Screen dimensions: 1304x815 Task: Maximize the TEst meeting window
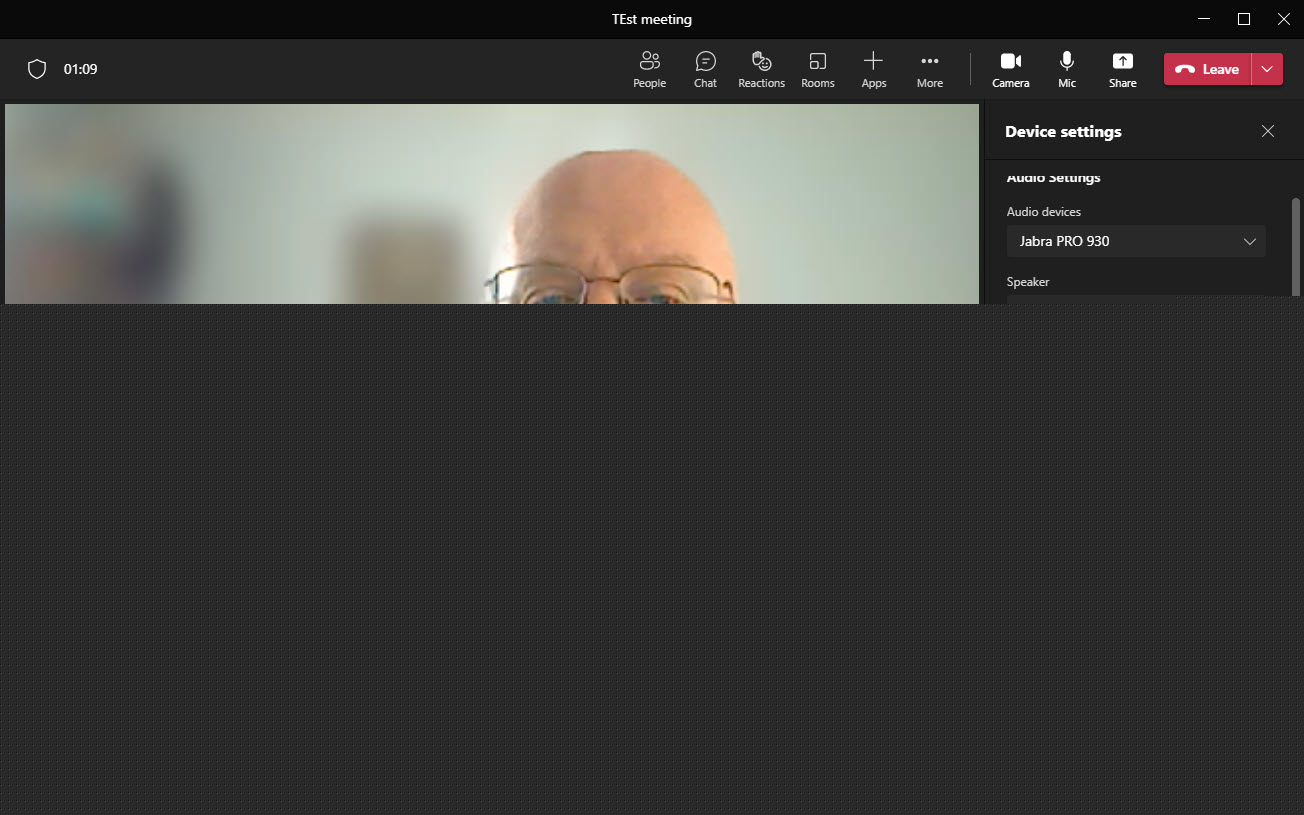click(1244, 19)
